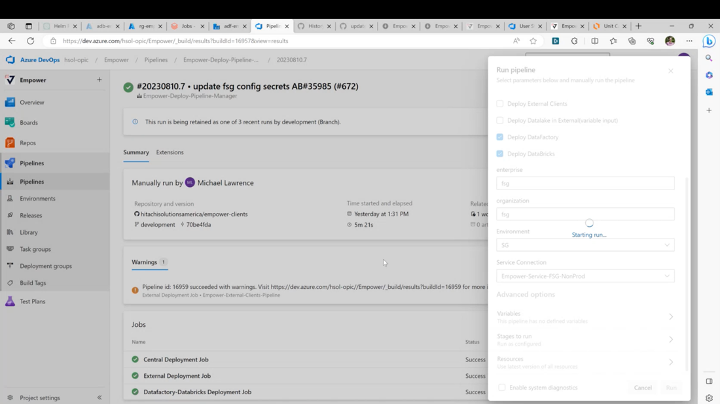Open Library in the sidebar
Image resolution: width=720 pixels, height=404 pixels.
pos(28,232)
